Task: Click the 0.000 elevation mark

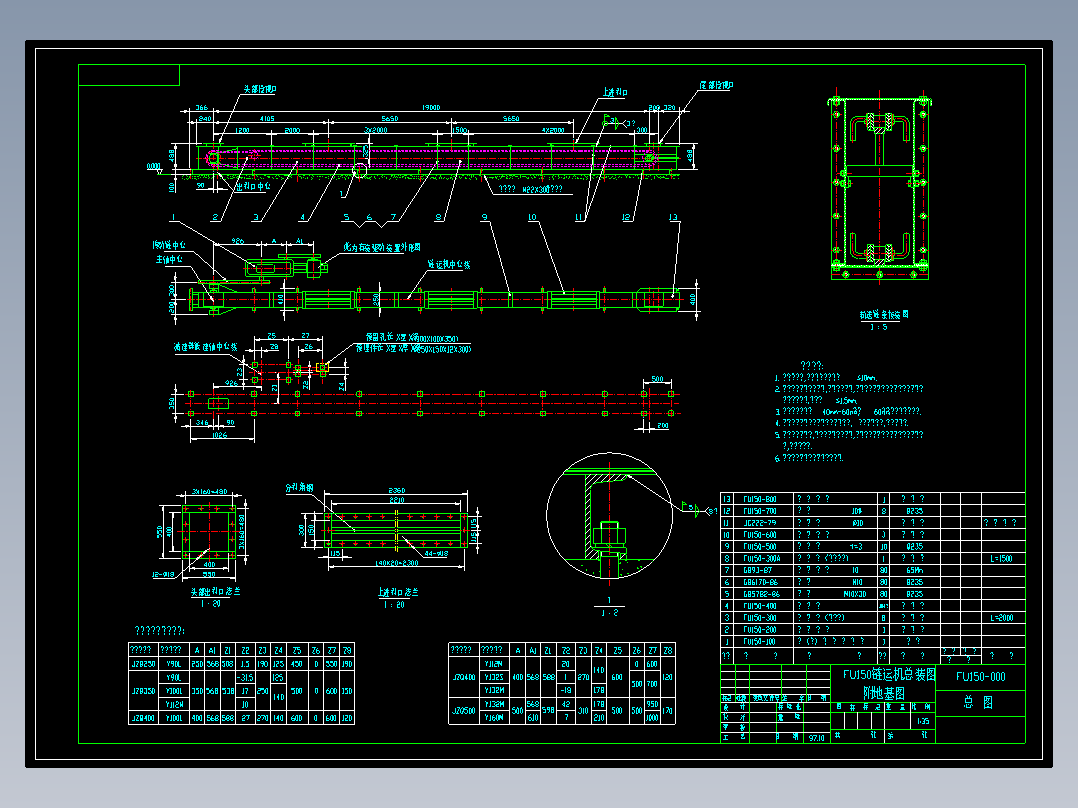Action: click(154, 166)
